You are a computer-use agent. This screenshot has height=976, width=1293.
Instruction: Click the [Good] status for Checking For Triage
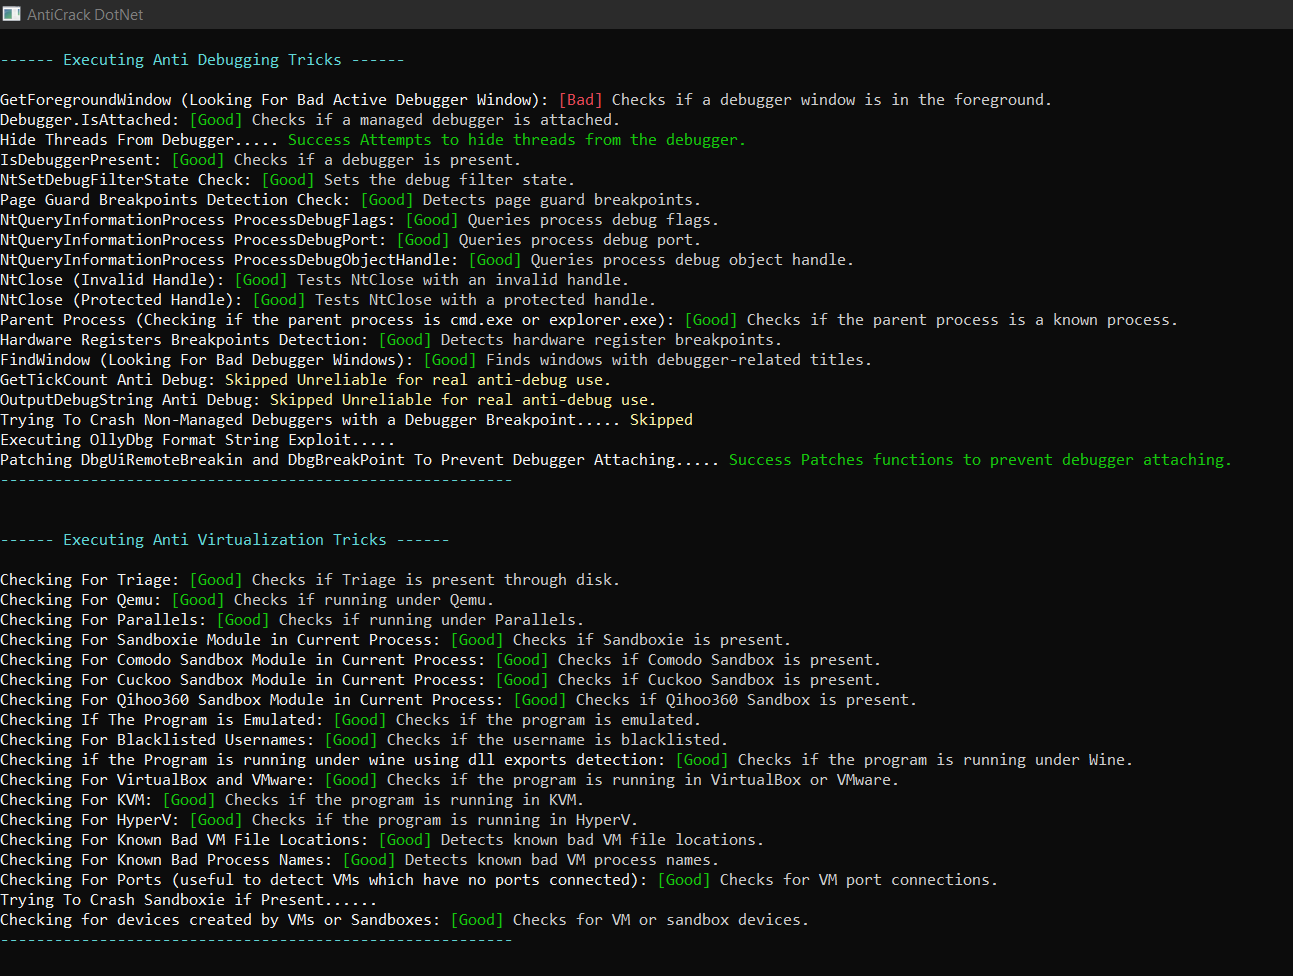click(x=216, y=580)
